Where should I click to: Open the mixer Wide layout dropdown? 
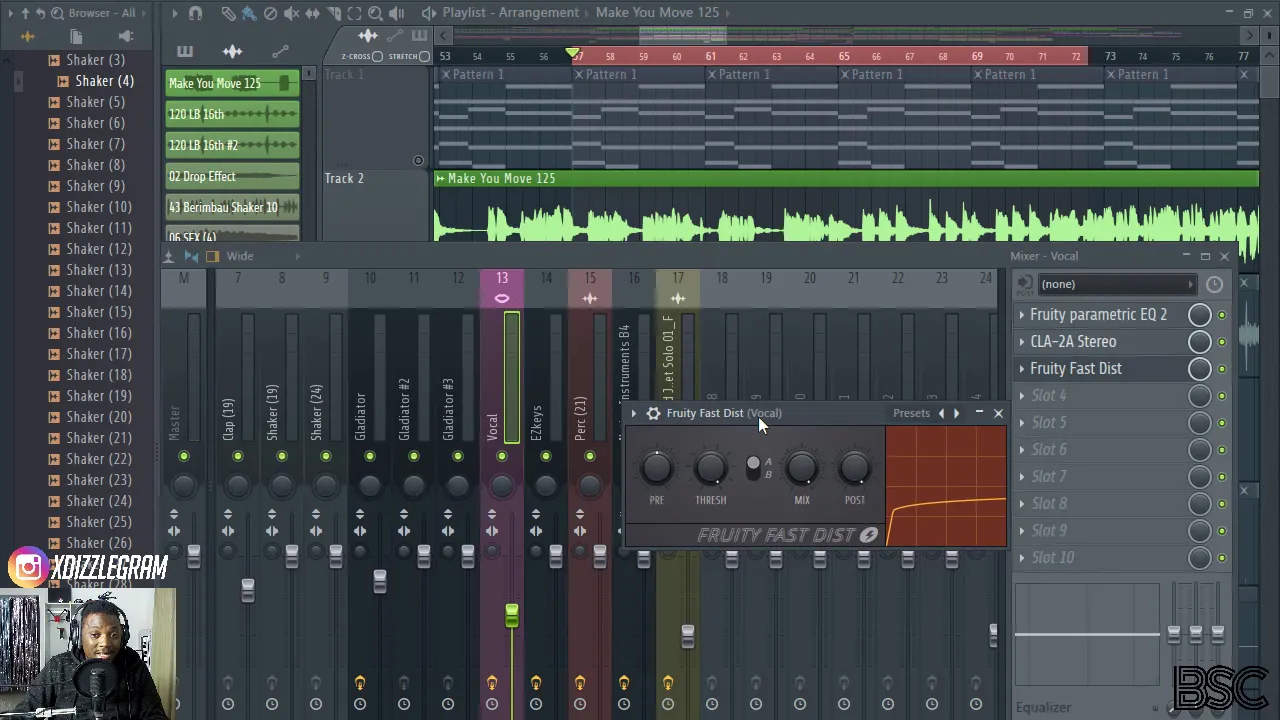pyautogui.click(x=240, y=256)
